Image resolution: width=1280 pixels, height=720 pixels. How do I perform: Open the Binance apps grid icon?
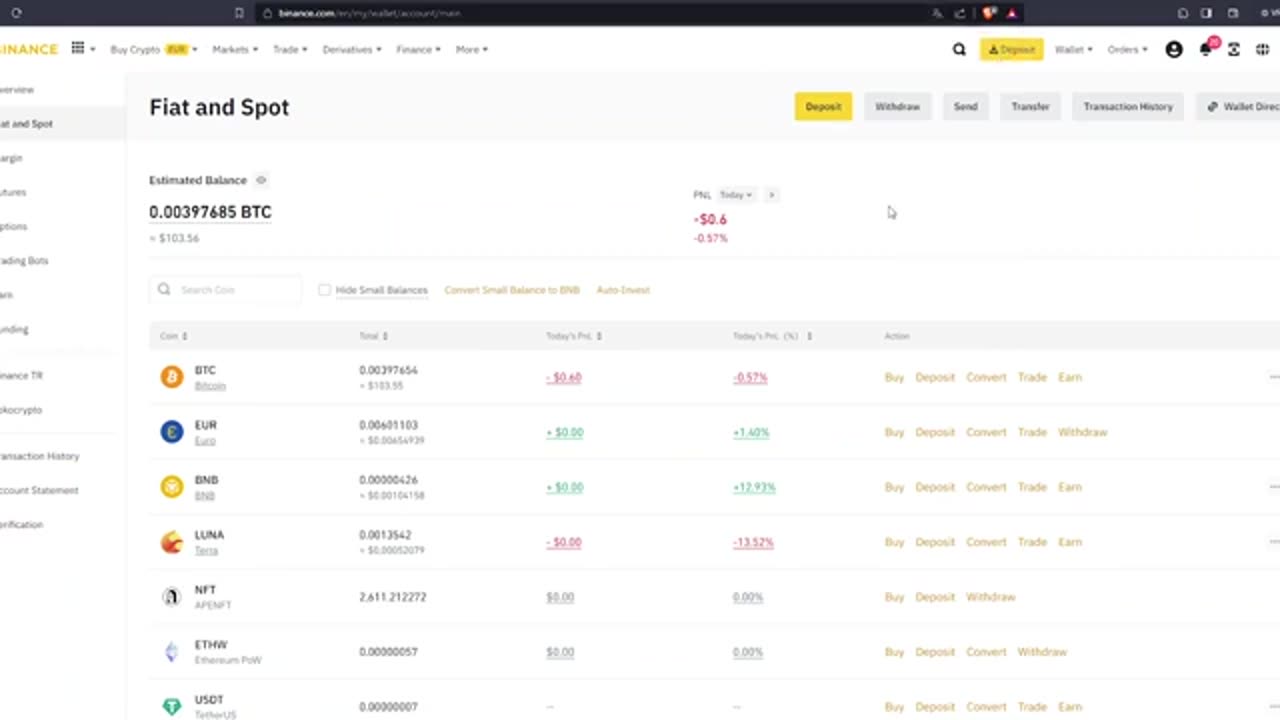click(x=77, y=48)
